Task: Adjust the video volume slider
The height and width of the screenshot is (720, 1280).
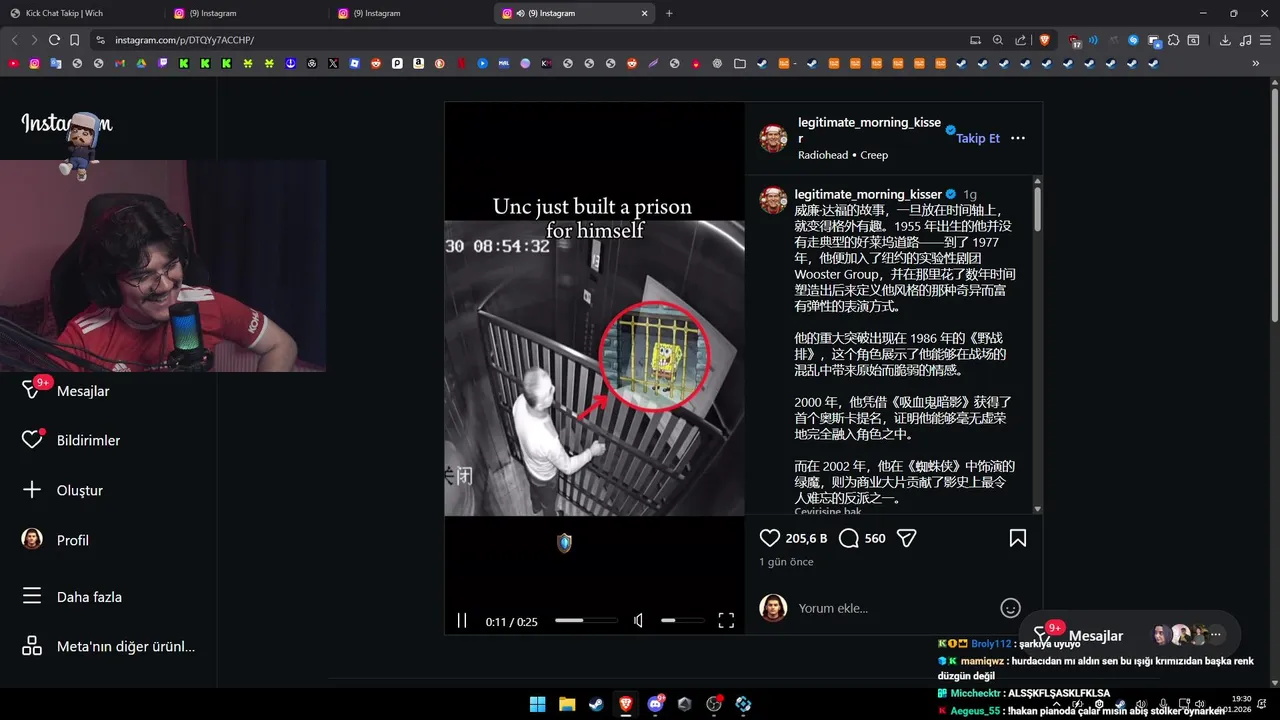Action: [682, 621]
